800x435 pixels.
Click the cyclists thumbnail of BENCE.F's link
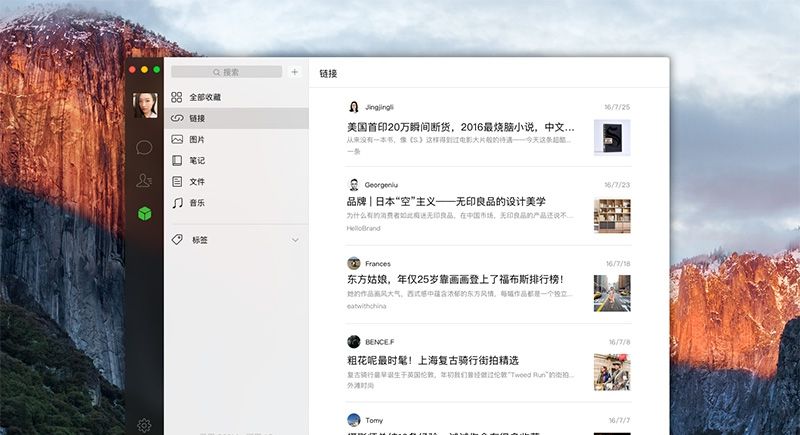tap(612, 372)
